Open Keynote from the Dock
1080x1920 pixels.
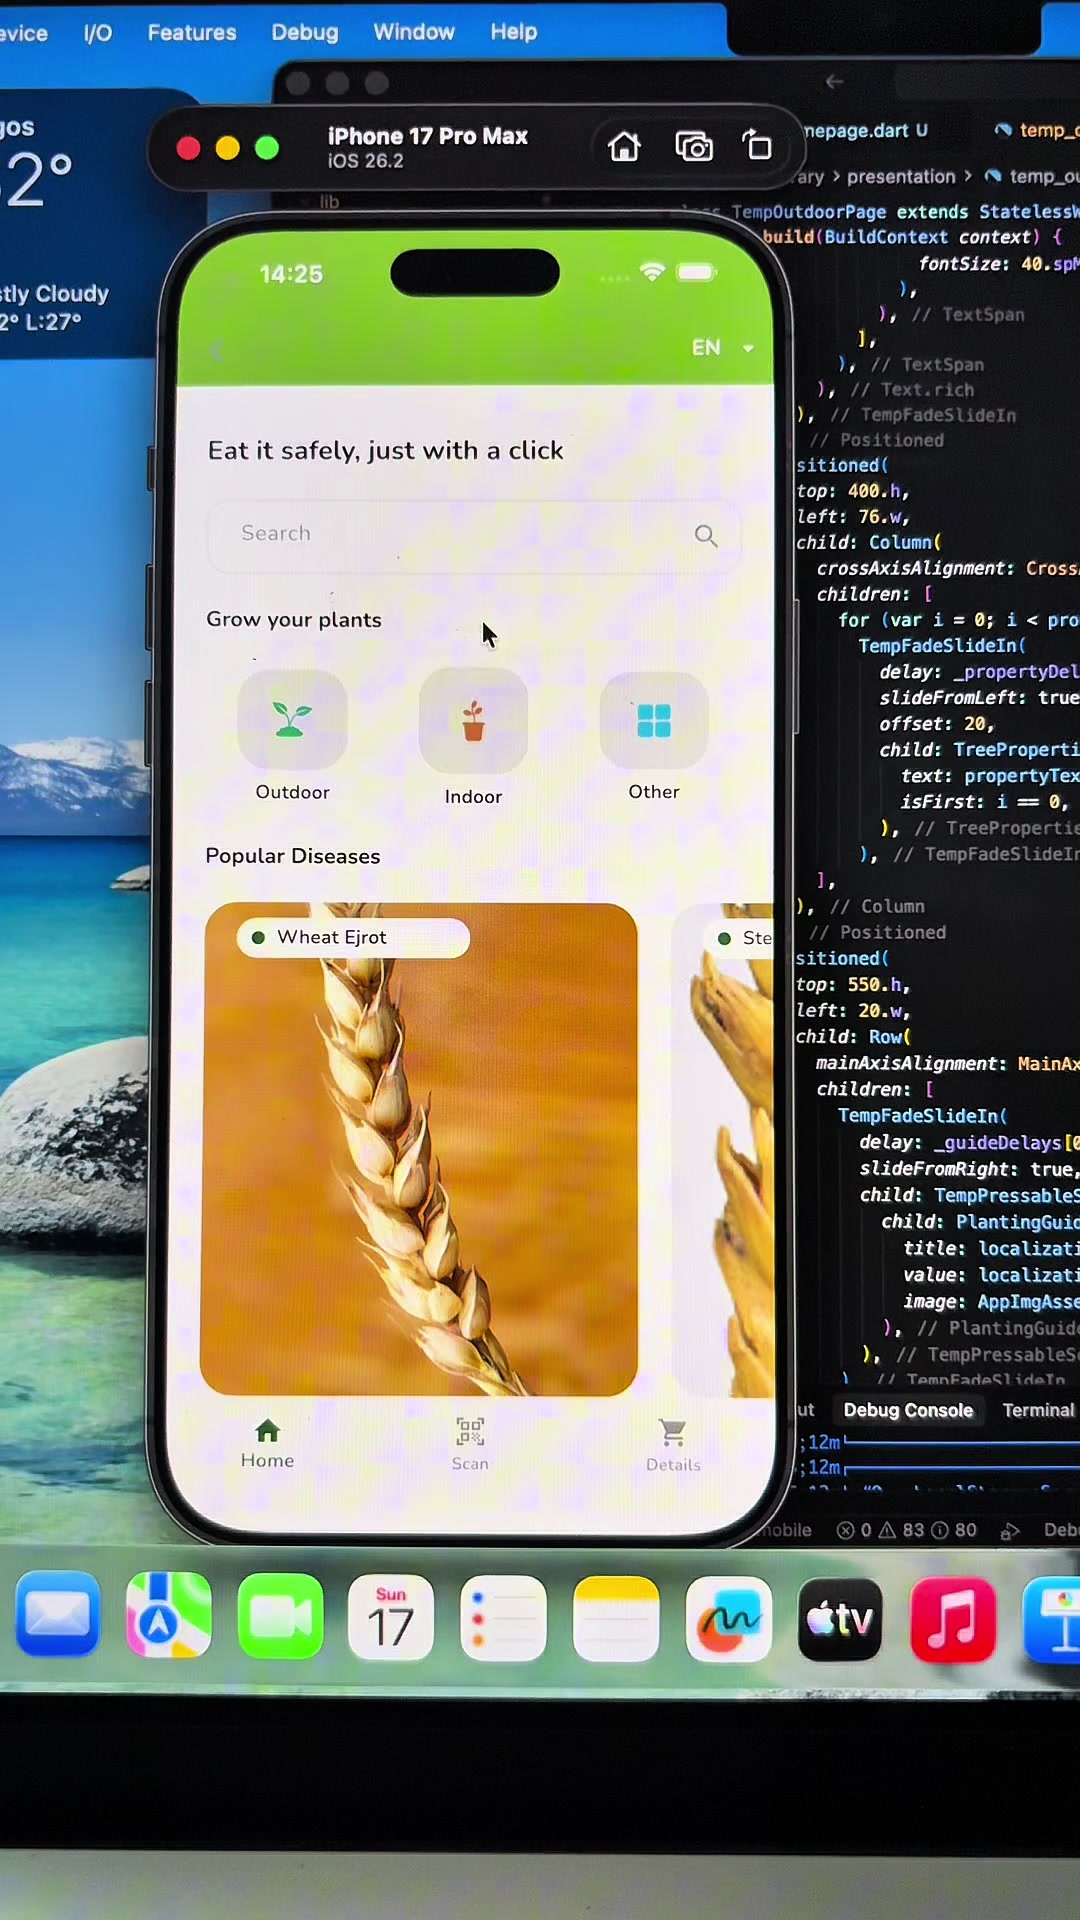(1052, 1619)
